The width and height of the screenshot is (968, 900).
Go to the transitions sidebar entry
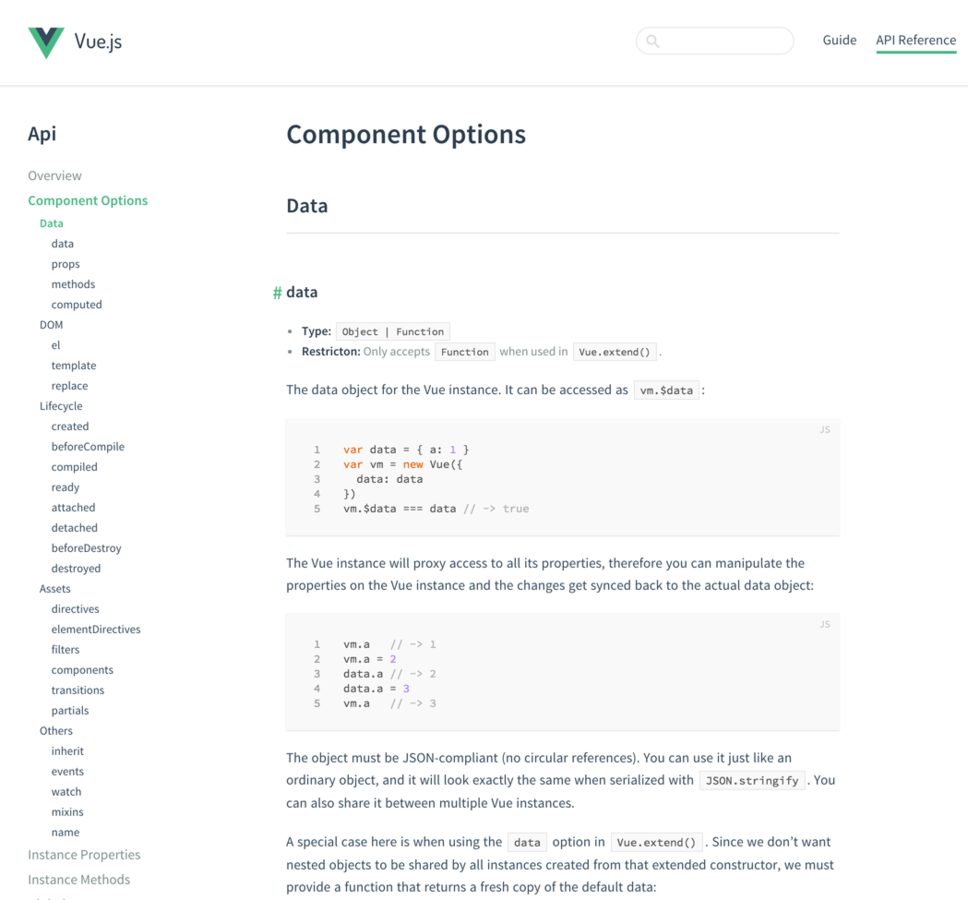click(x=77, y=690)
